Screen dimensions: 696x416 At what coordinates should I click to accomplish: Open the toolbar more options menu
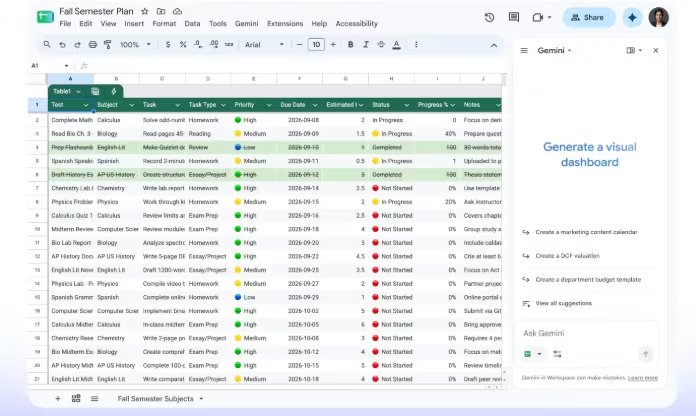416,44
